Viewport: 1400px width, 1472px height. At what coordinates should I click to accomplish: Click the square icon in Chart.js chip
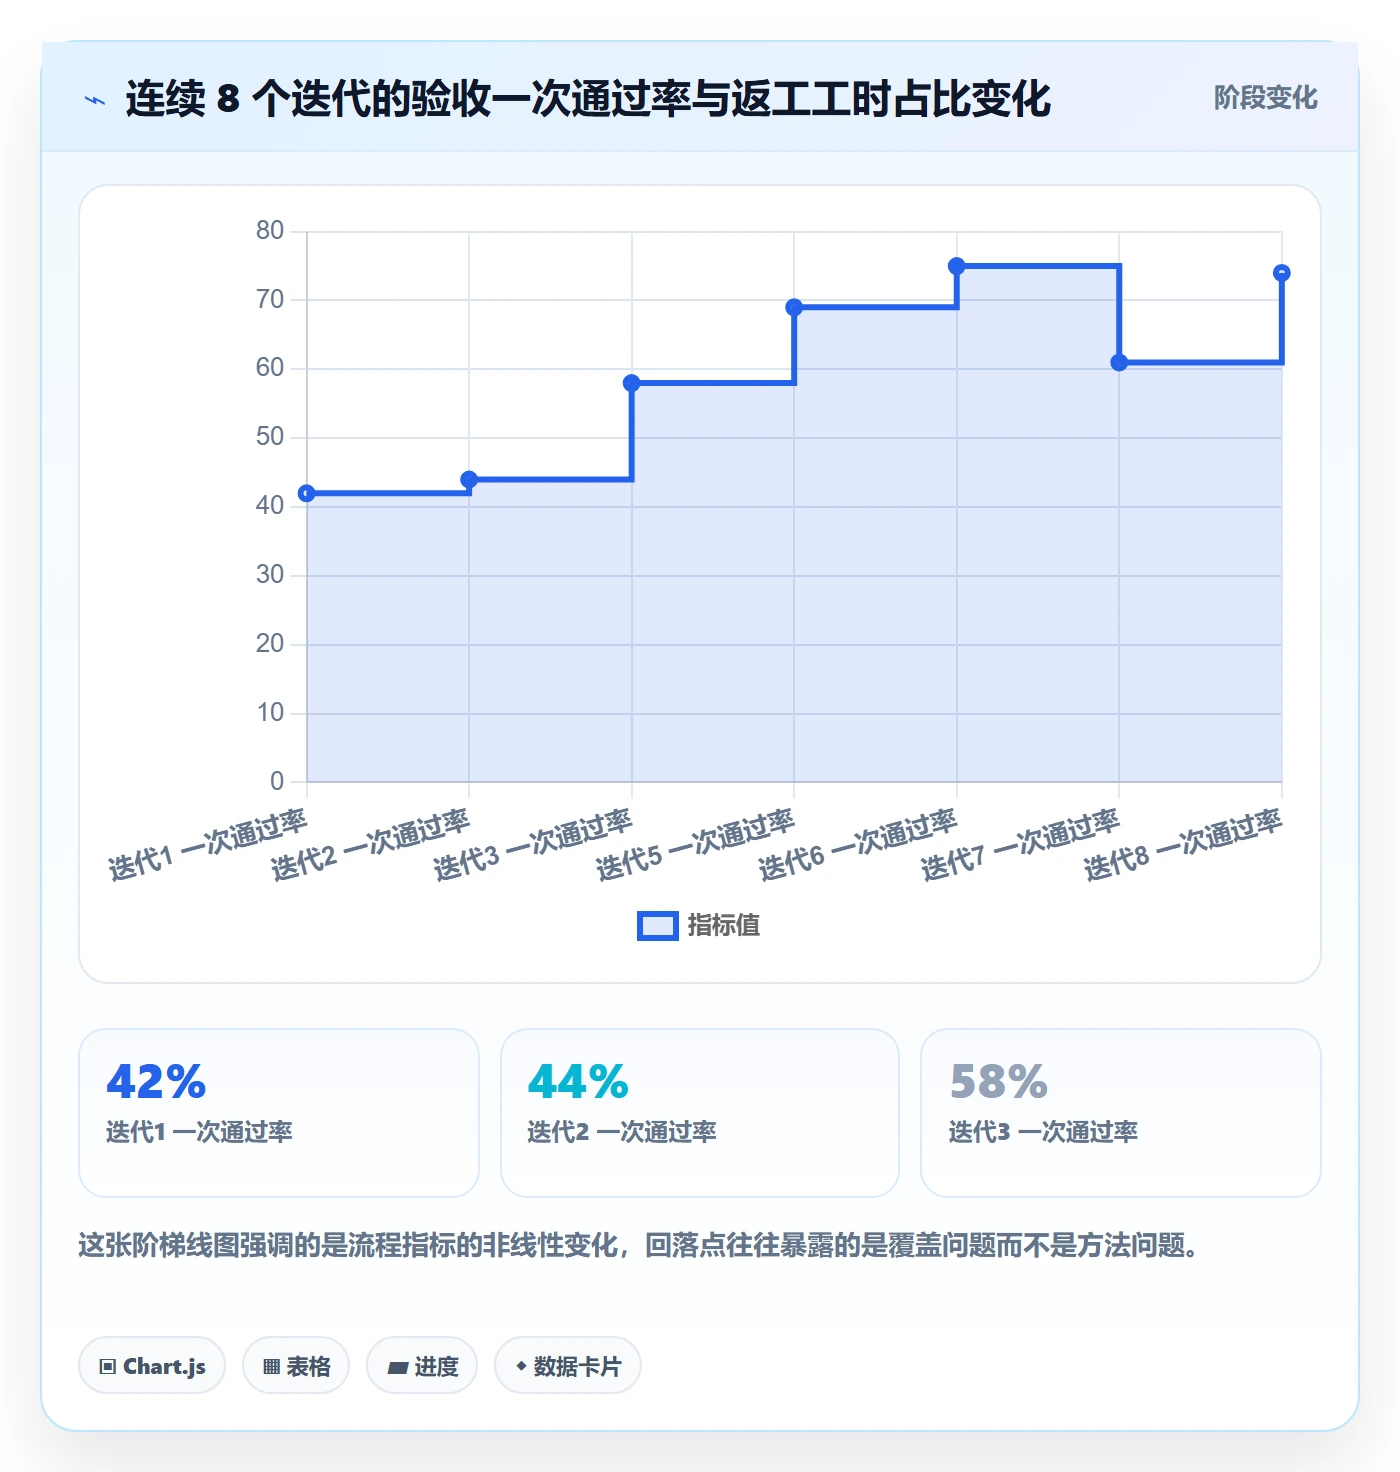(x=108, y=1367)
